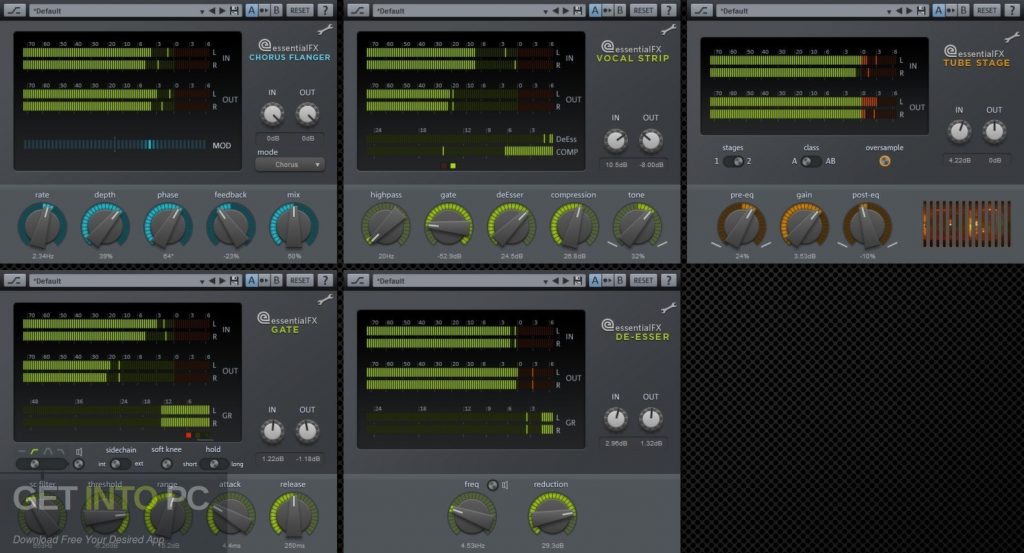Screen dimensions: 1024x553
Task: Save preset with floppy icon in De-Esser
Action: pos(577,281)
